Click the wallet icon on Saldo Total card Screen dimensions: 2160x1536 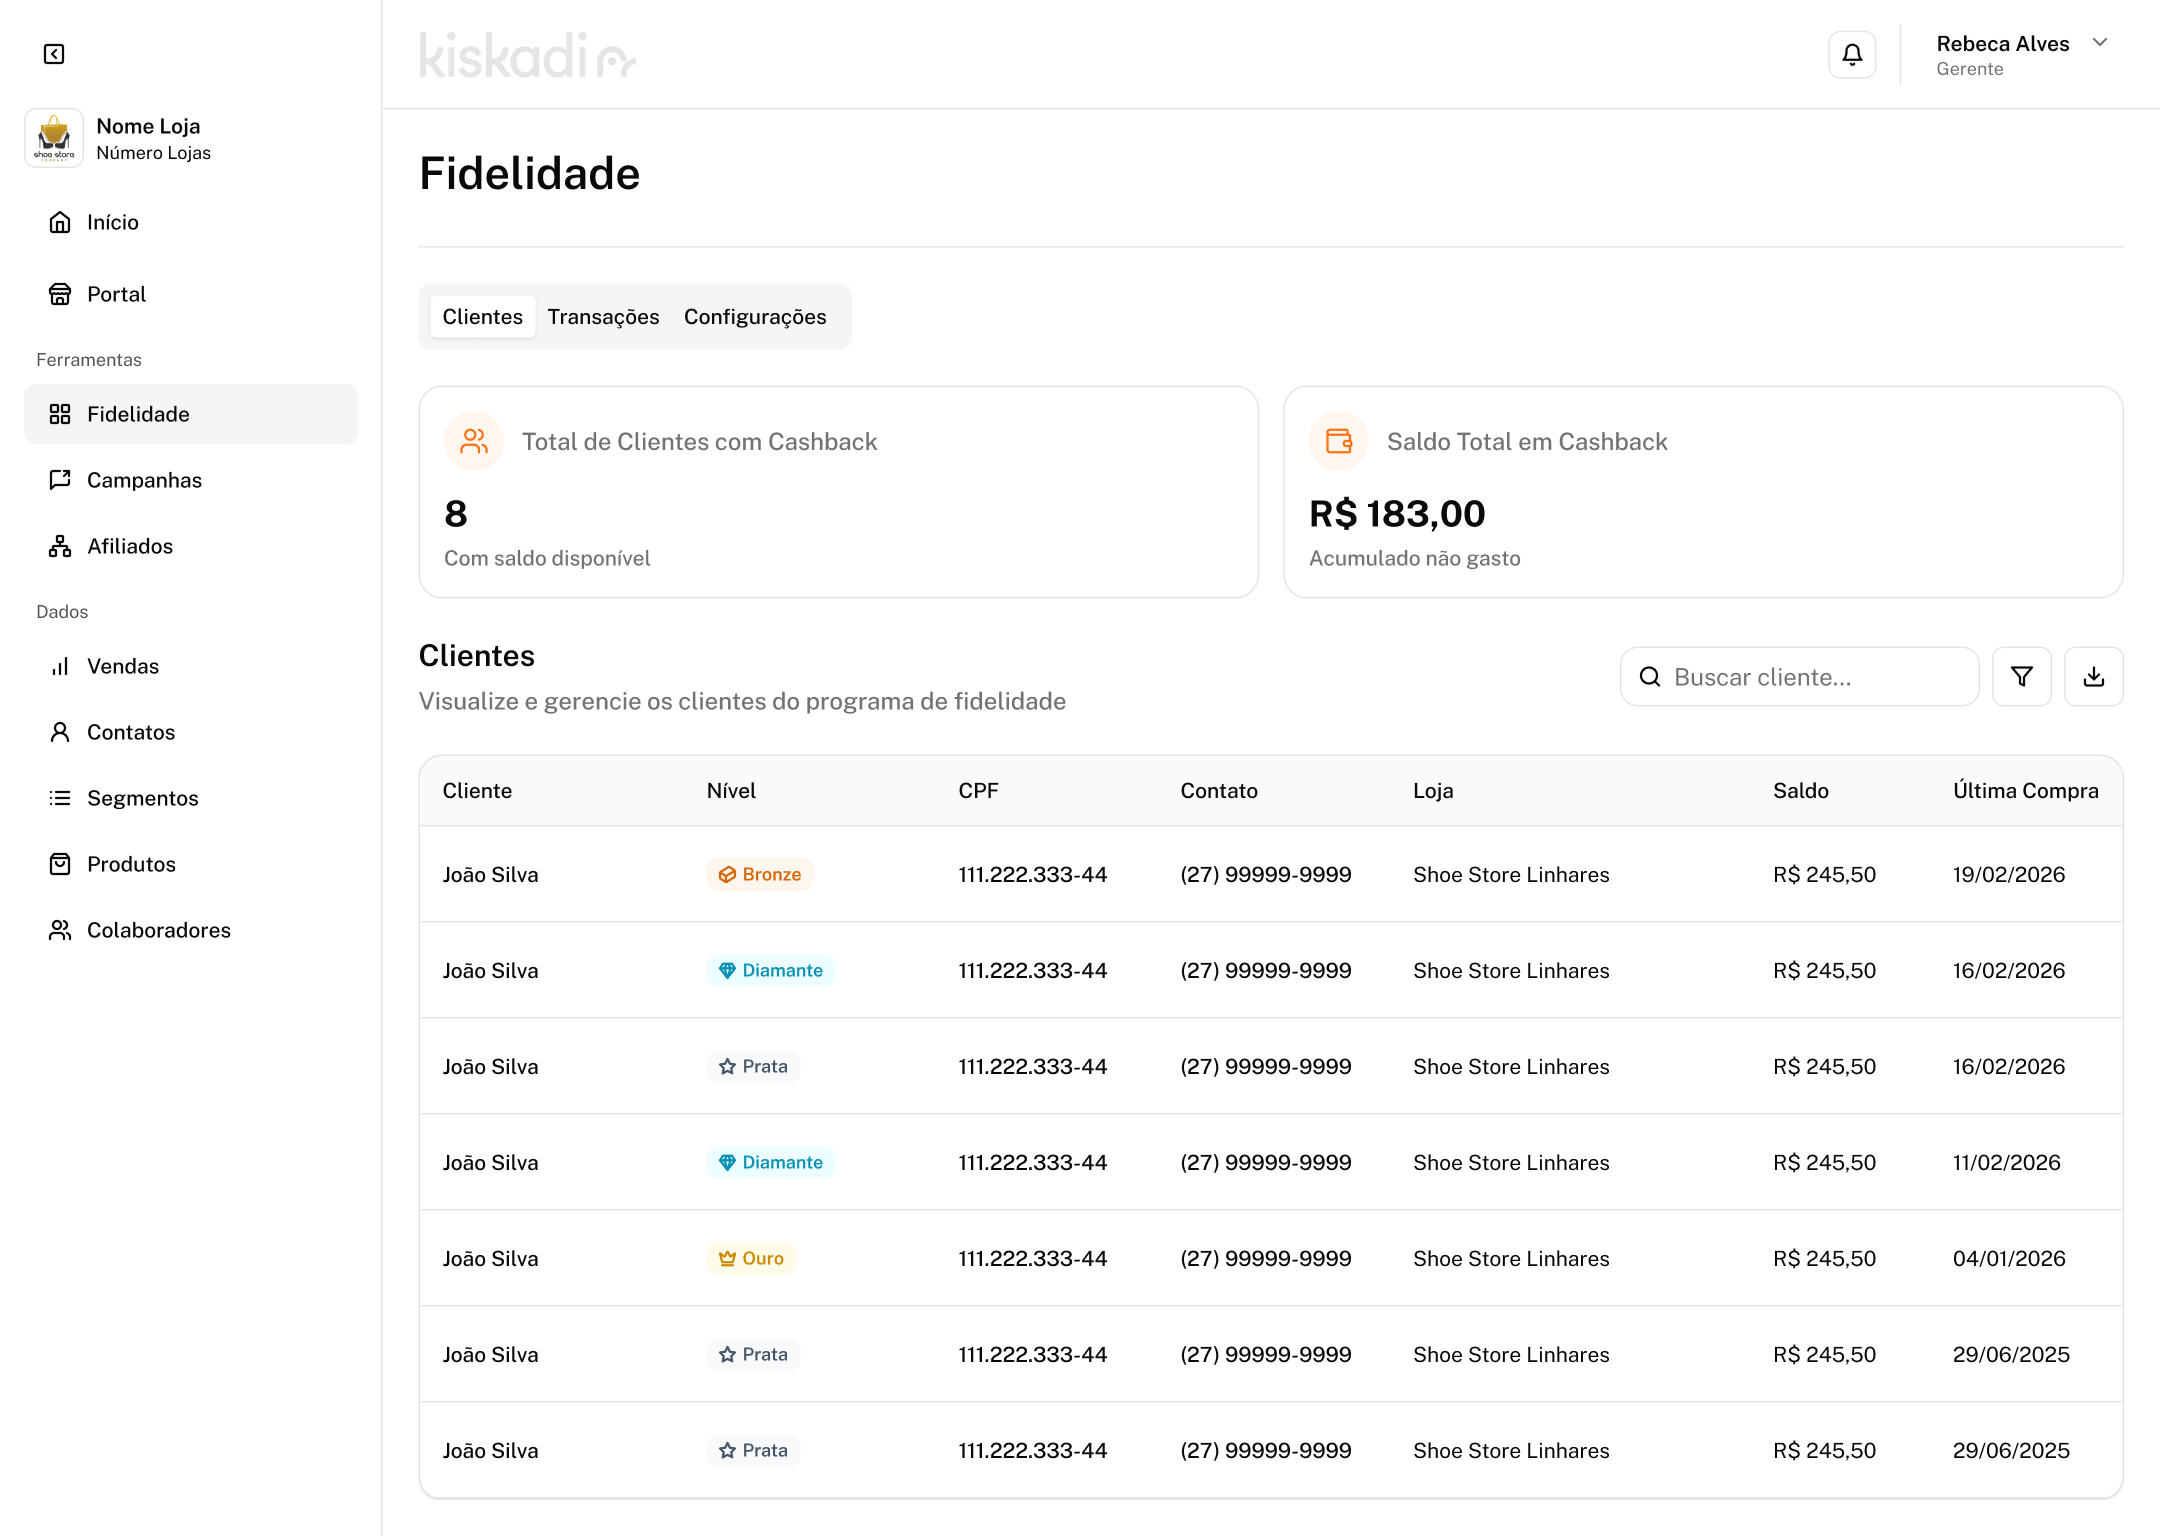(x=1339, y=441)
